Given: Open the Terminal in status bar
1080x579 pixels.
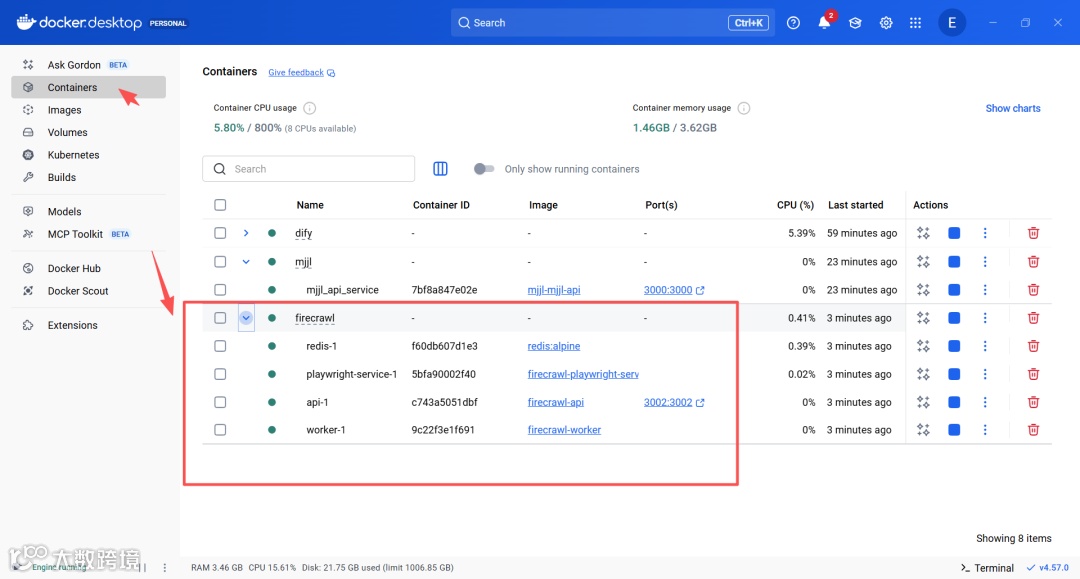Looking at the screenshot, I should pos(987,568).
